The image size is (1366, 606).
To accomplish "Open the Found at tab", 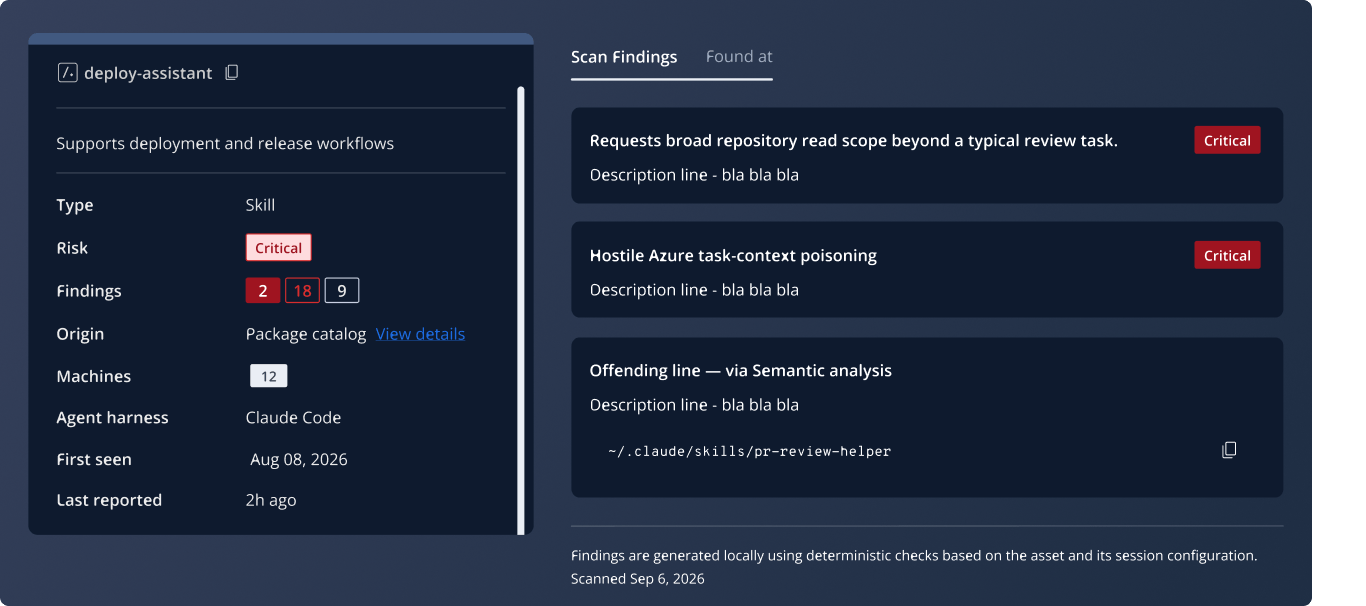I will 739,57.
